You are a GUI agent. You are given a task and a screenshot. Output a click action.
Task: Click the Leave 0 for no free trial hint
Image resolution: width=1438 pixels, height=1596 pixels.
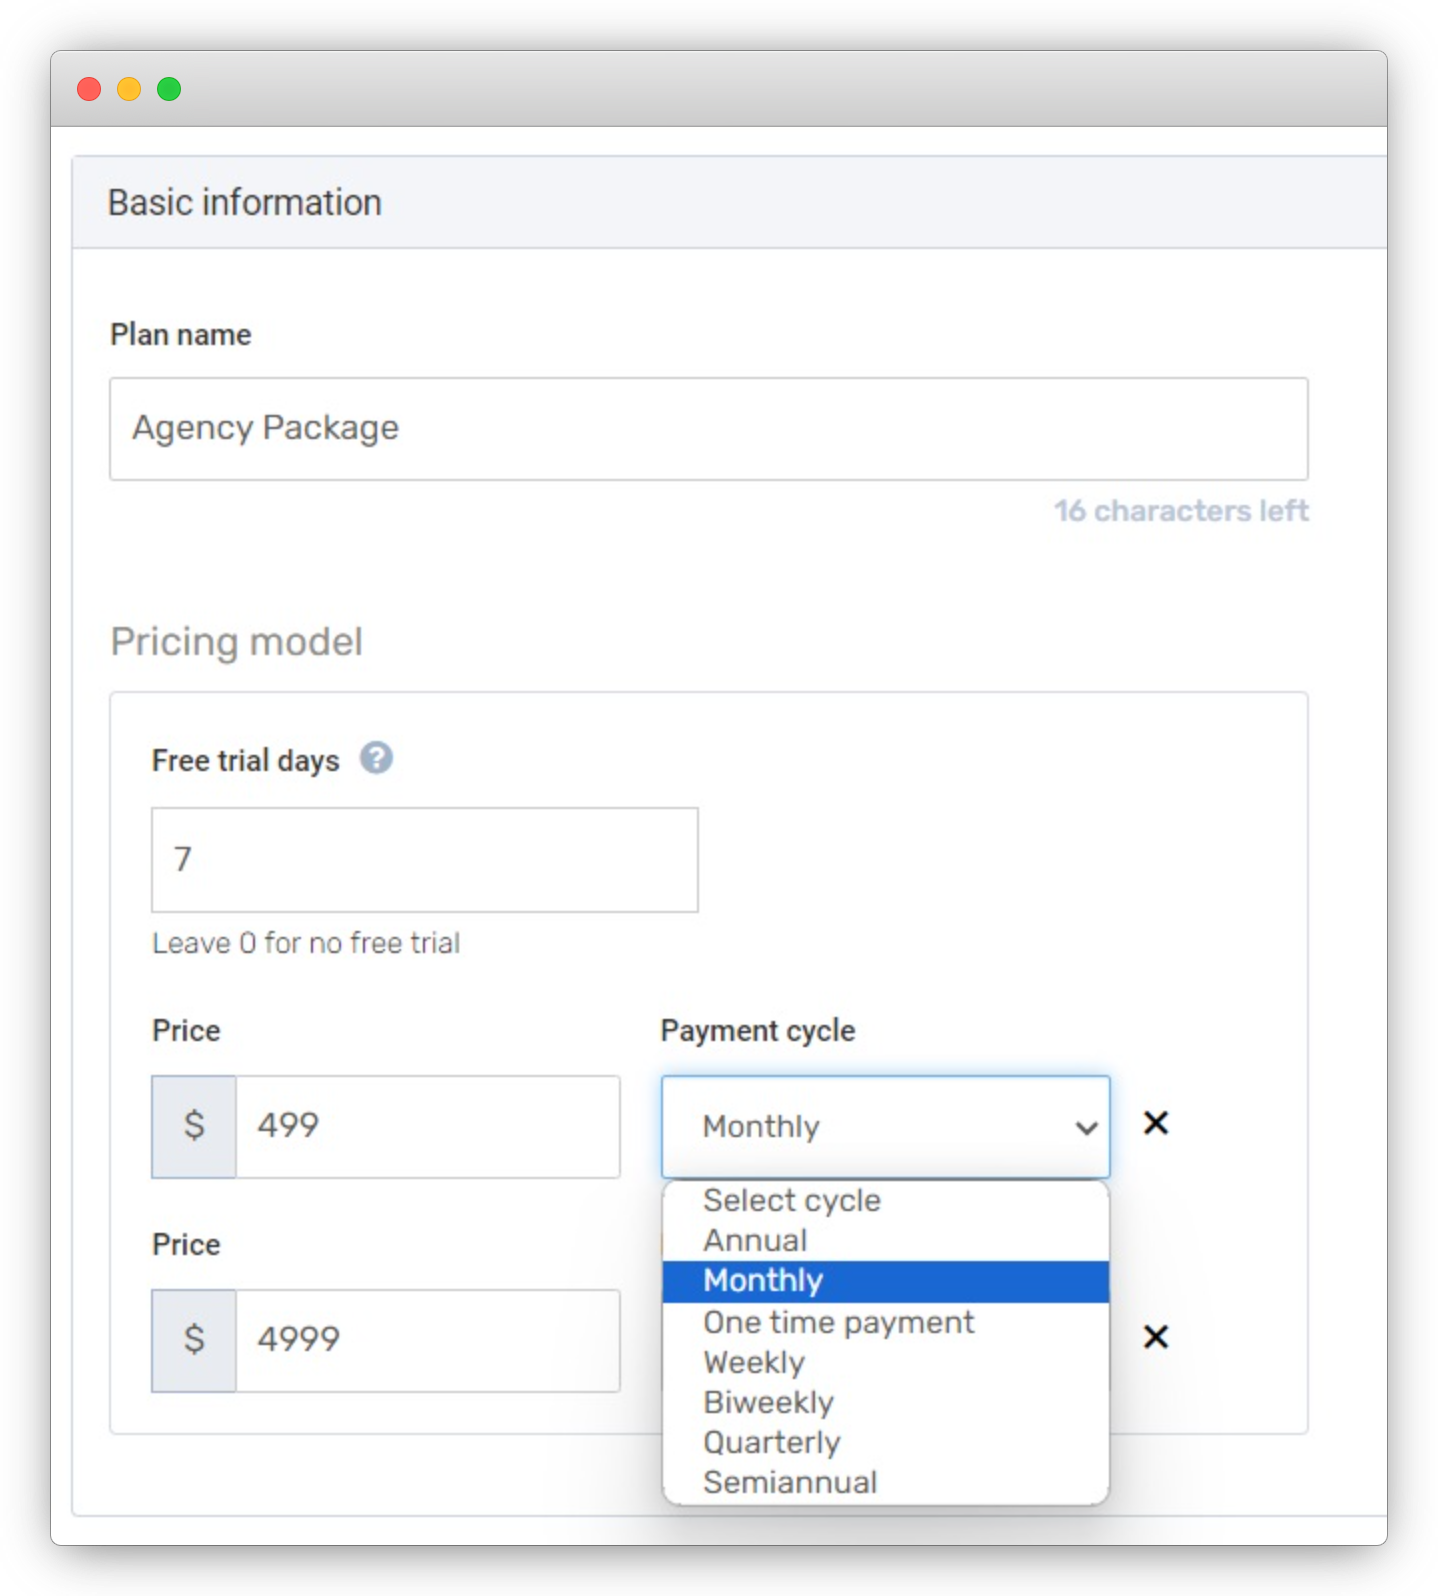(x=306, y=943)
